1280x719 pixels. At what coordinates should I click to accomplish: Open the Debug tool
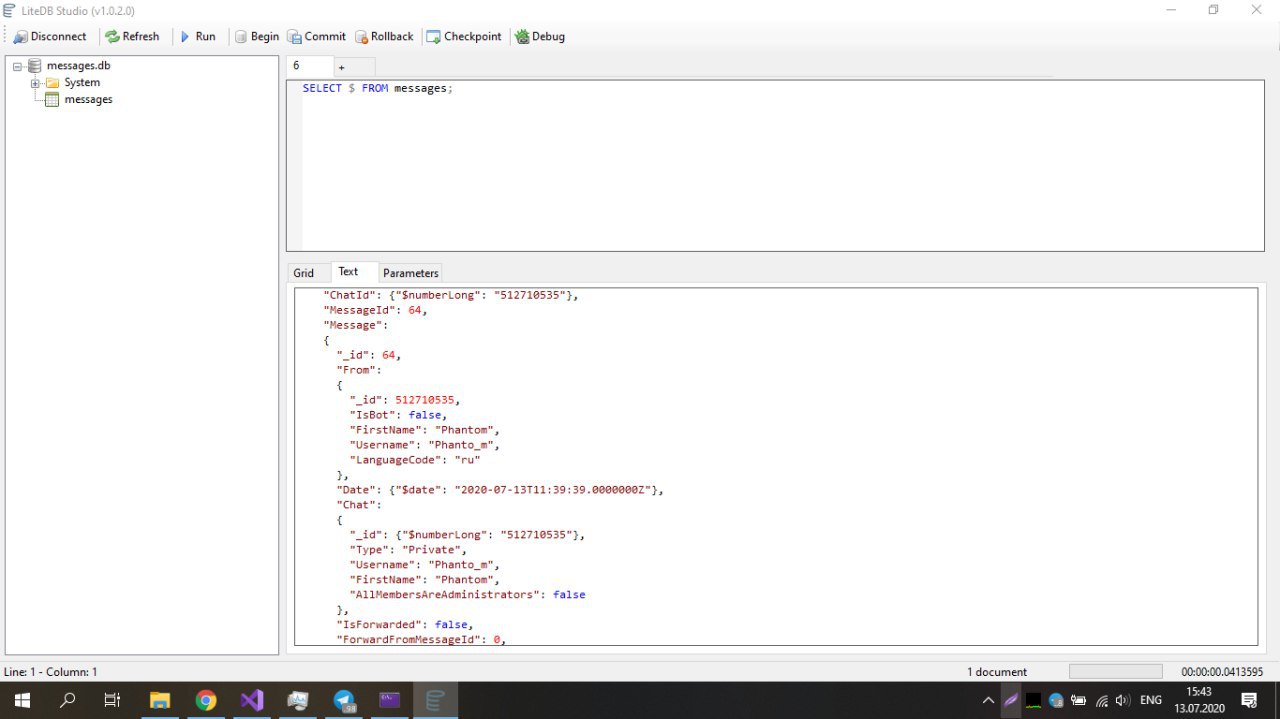coord(540,36)
